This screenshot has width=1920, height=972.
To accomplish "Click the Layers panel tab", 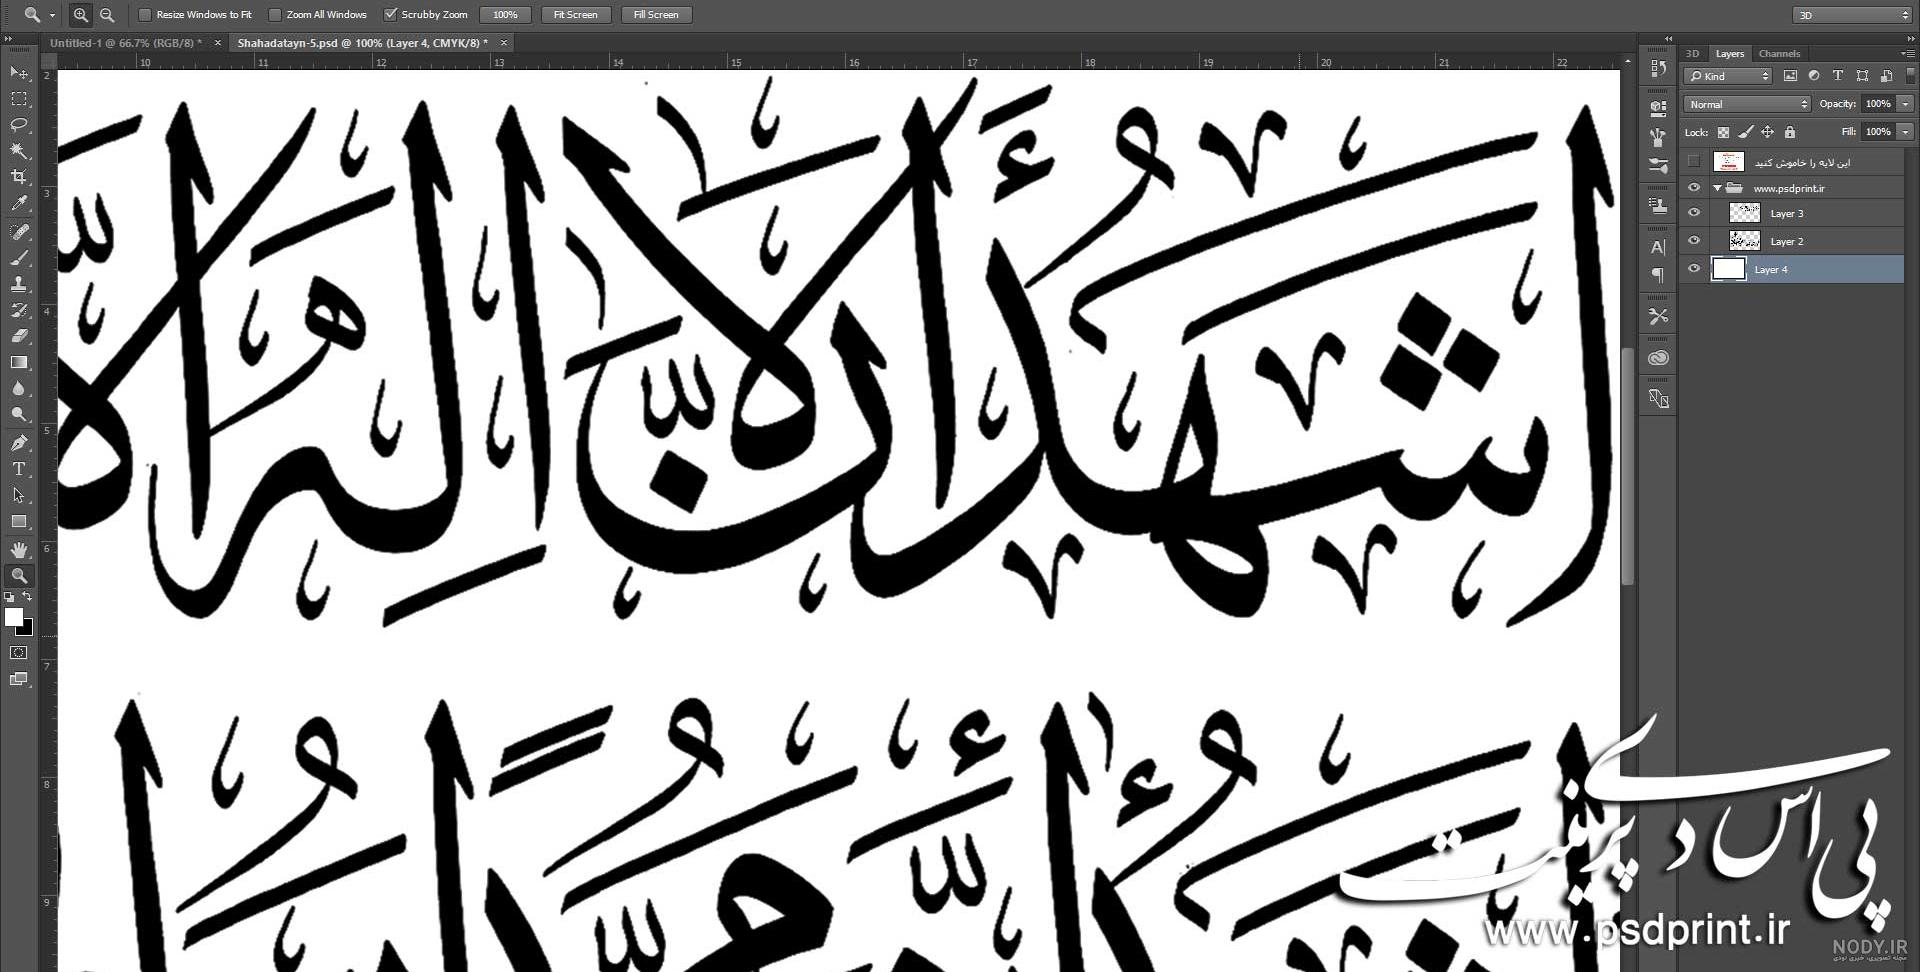I will click(x=1729, y=54).
